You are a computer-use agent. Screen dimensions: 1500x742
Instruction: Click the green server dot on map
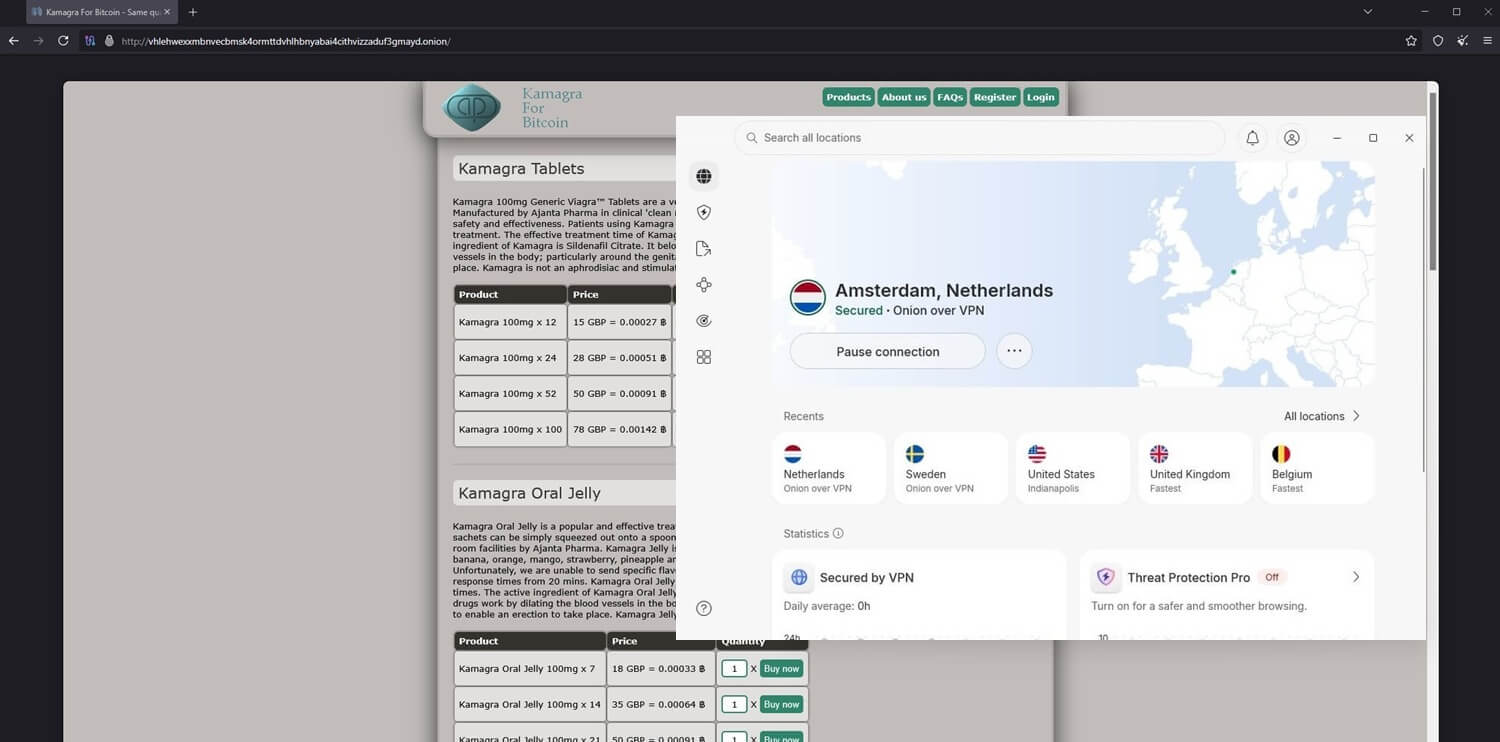[x=1233, y=272]
